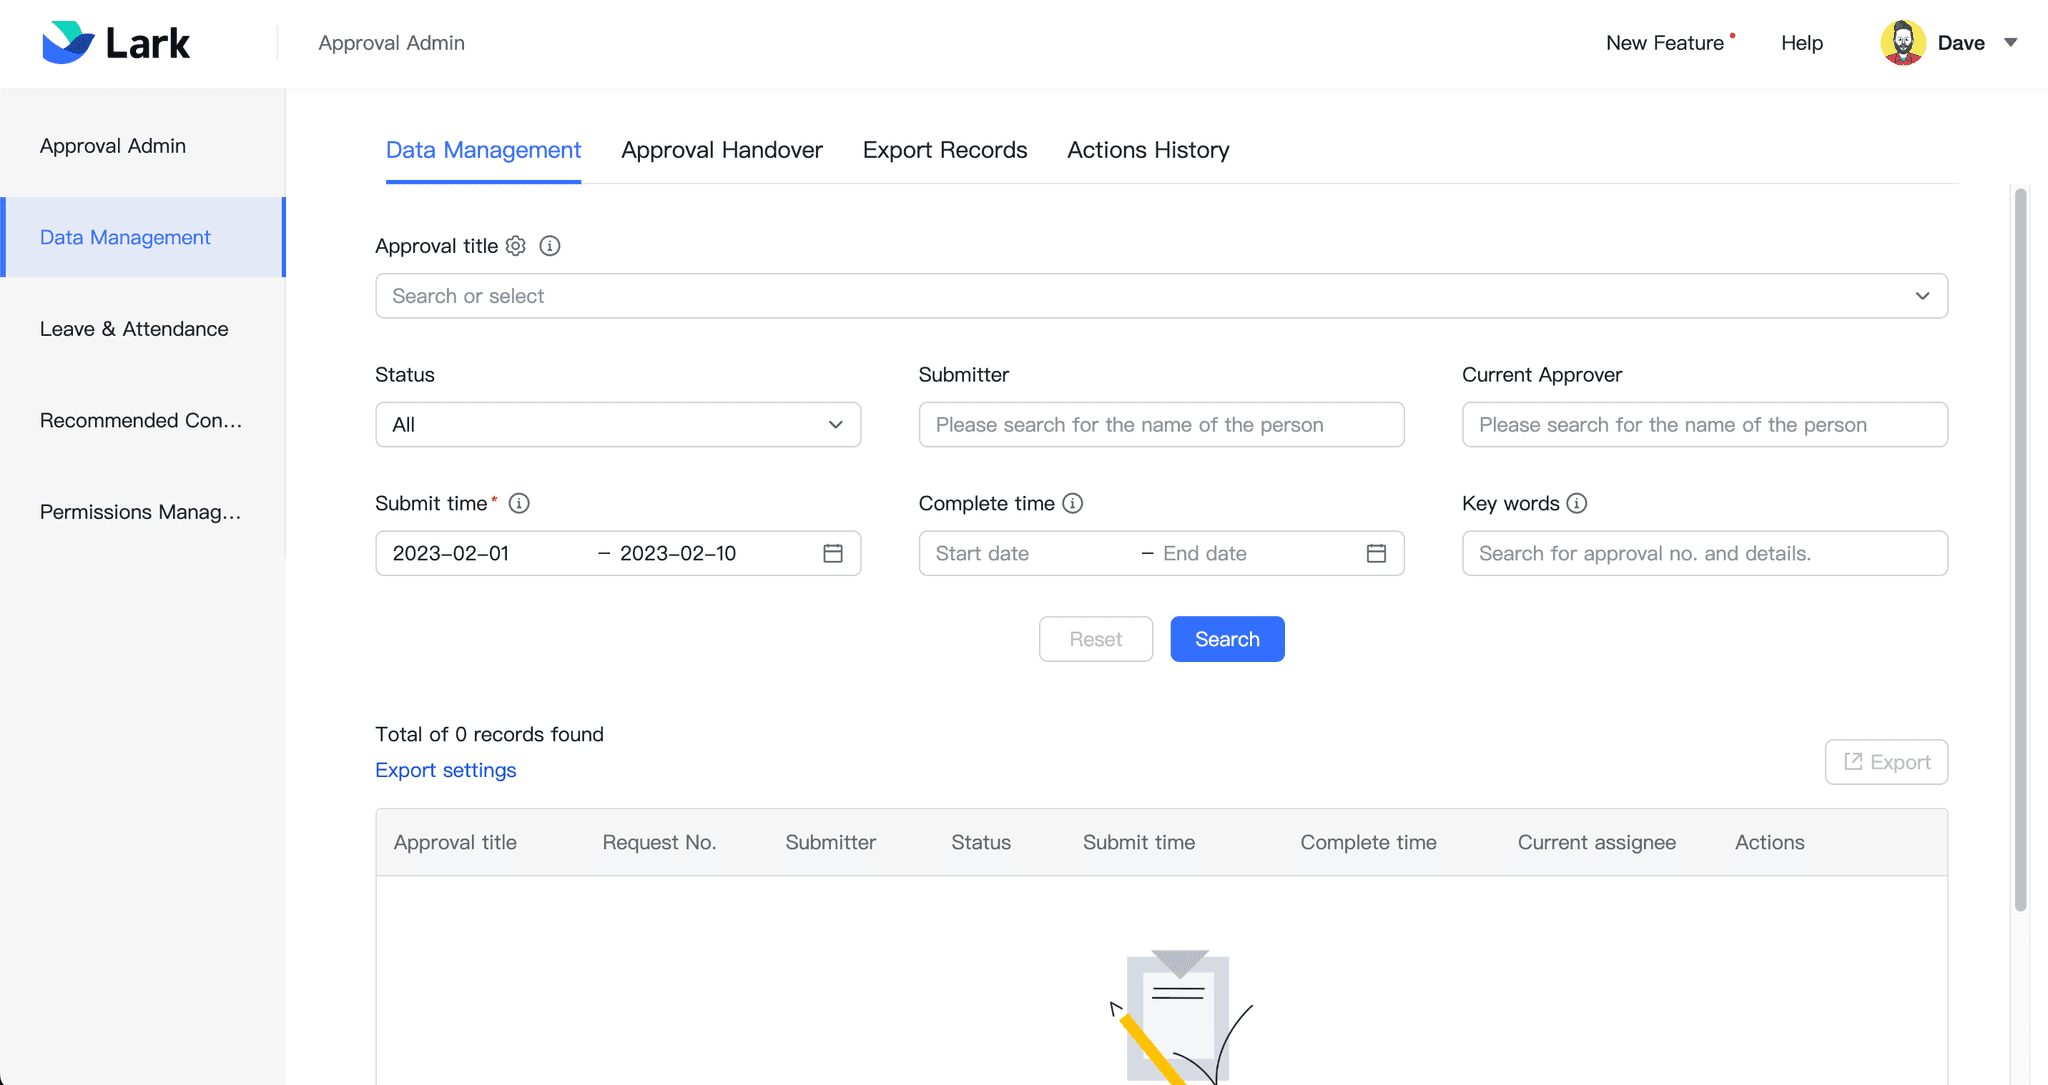Image resolution: width=2048 pixels, height=1085 pixels.
Task: Click the Complete time info icon
Action: tap(1073, 503)
